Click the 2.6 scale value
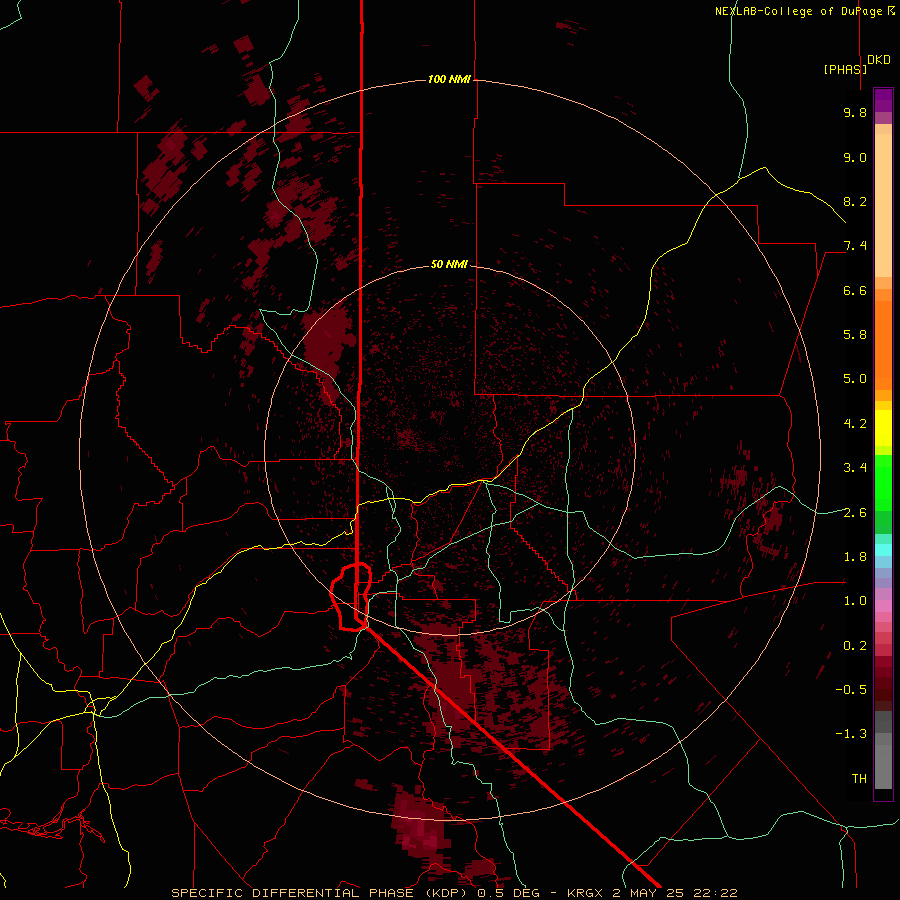Screen dimensions: 900x900 coord(855,513)
